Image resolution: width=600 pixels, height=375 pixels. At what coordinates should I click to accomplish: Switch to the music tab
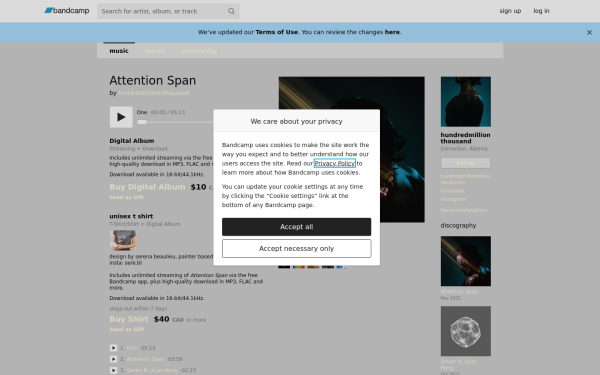(119, 51)
